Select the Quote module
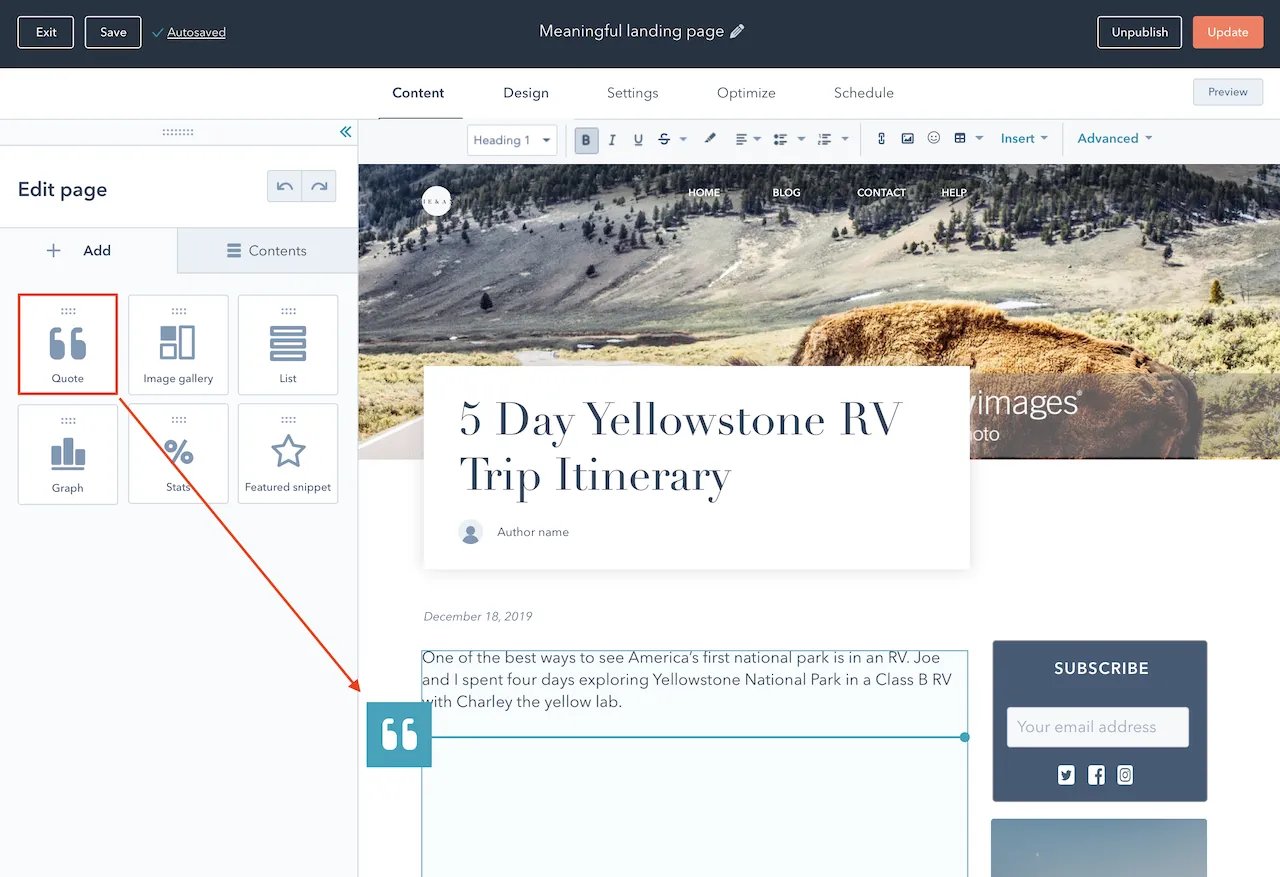The image size is (1280, 877). pos(68,345)
